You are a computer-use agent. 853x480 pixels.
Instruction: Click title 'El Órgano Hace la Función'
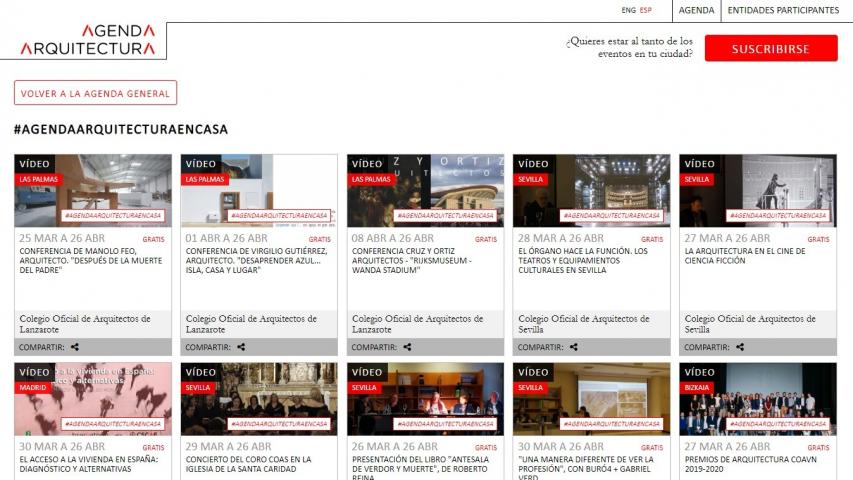point(583,261)
